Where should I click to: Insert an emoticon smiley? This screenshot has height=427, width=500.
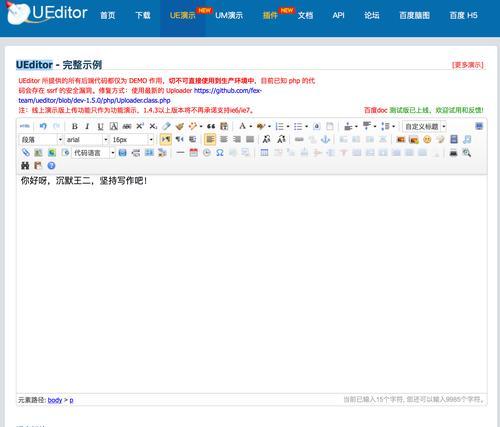[427, 139]
